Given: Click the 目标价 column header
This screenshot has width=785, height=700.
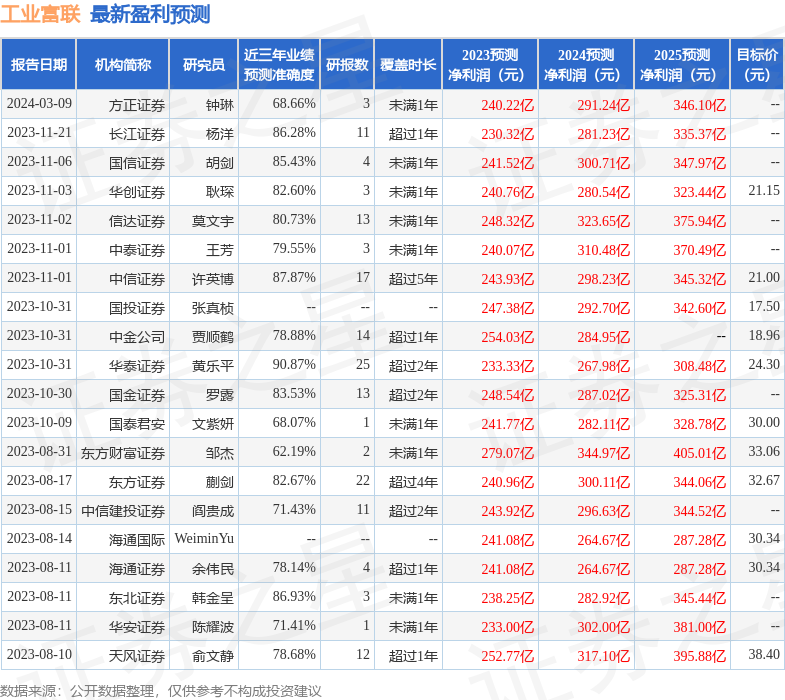Looking at the screenshot, I should click(757, 65).
